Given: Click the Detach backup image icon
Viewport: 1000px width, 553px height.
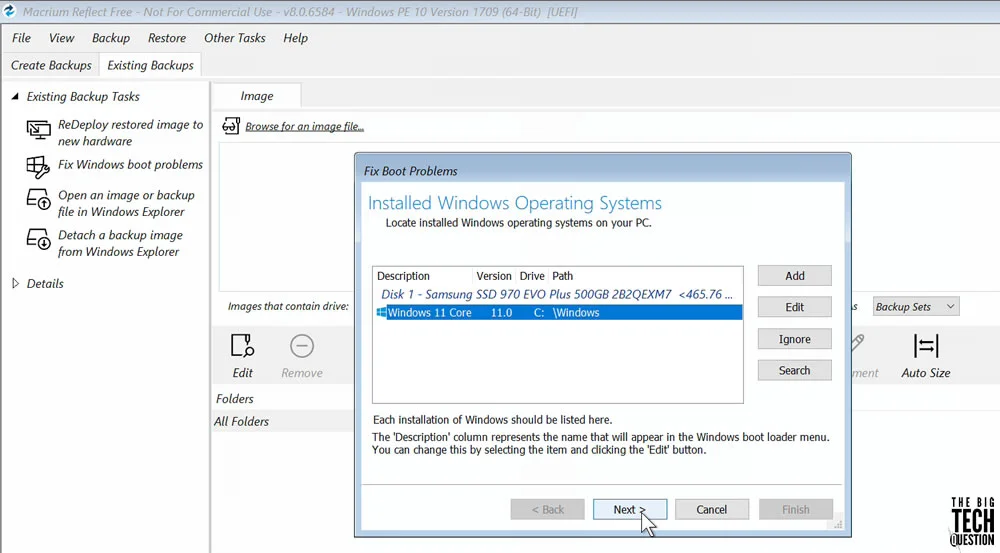Looking at the screenshot, I should [x=38, y=239].
